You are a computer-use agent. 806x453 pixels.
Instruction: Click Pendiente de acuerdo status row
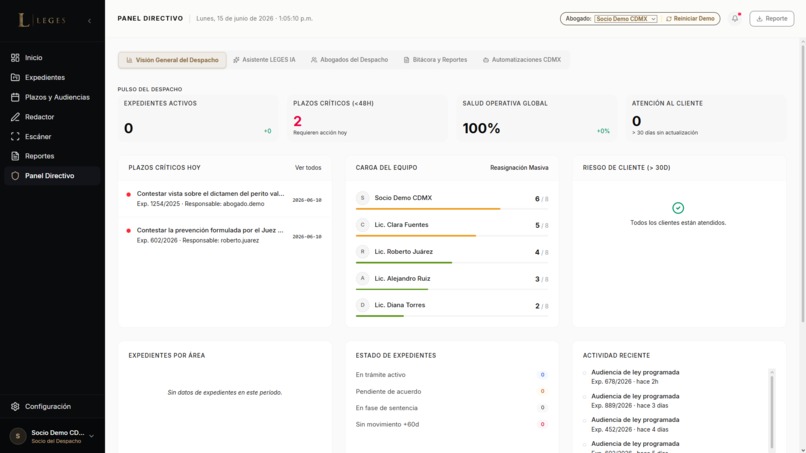tap(452, 391)
